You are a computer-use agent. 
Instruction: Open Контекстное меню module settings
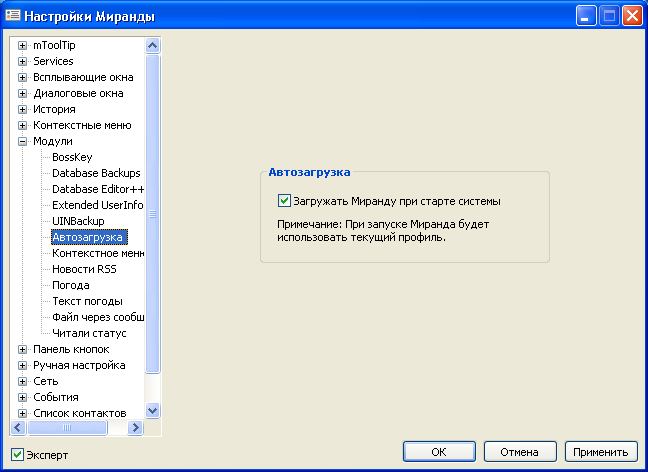coord(98,253)
